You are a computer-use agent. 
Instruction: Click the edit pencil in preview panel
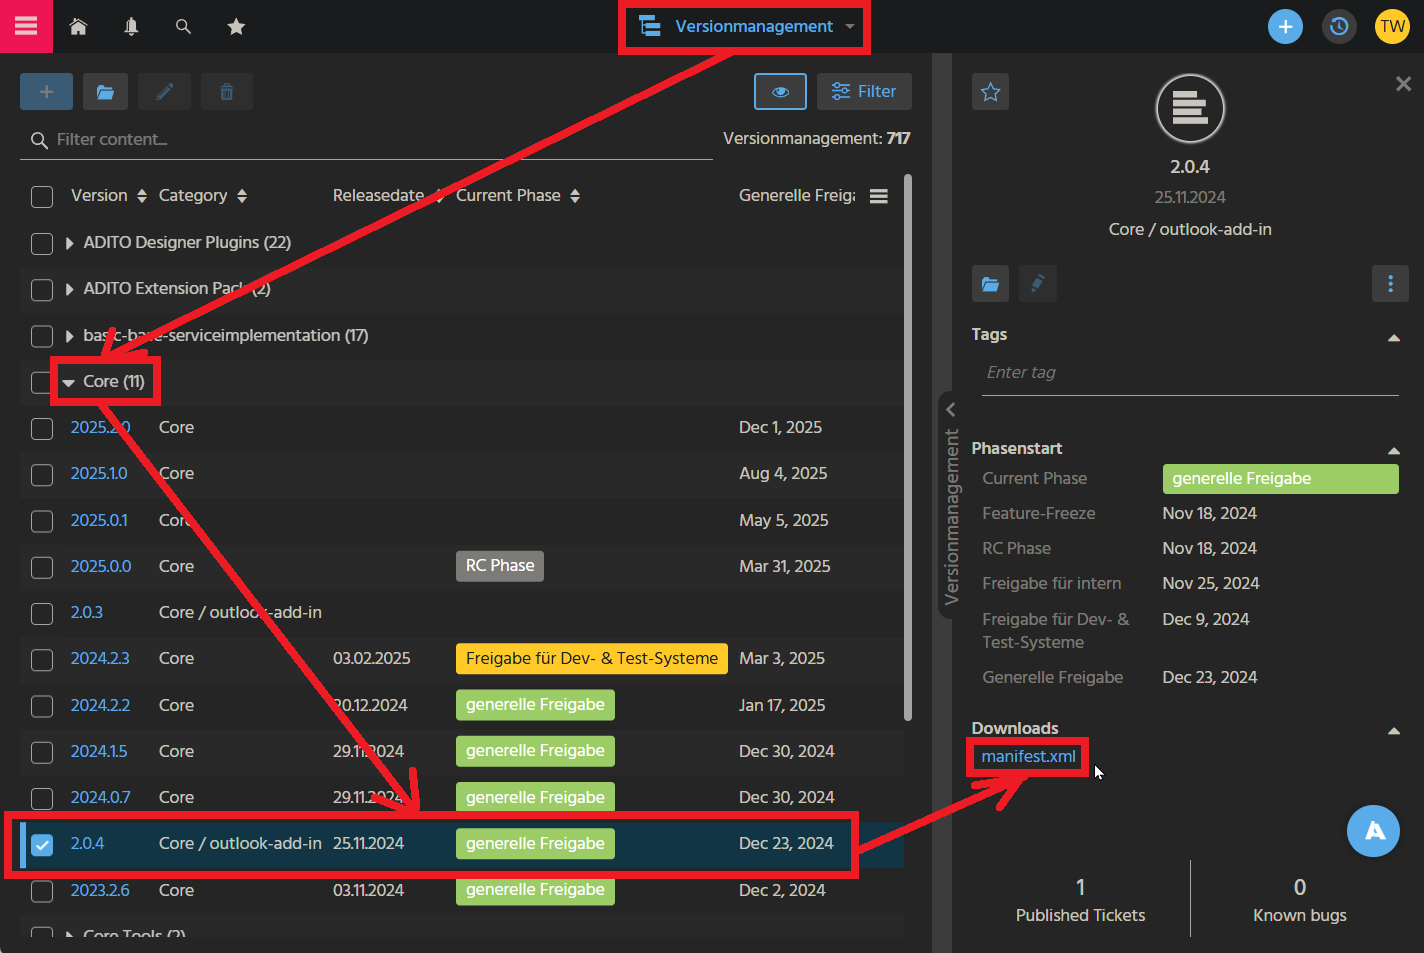pos(1038,284)
